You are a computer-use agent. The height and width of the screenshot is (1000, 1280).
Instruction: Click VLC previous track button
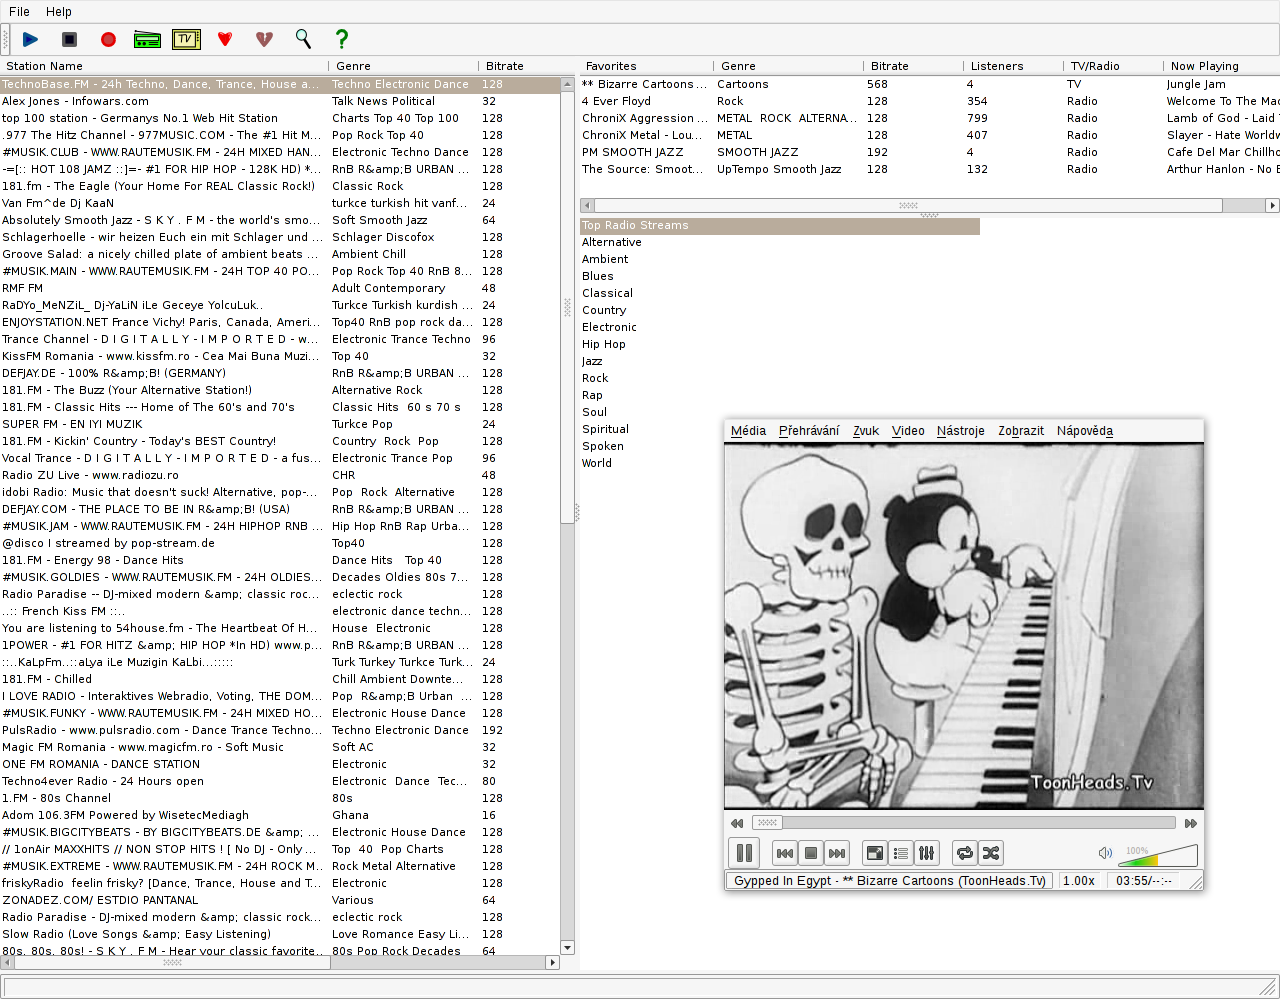coord(785,853)
